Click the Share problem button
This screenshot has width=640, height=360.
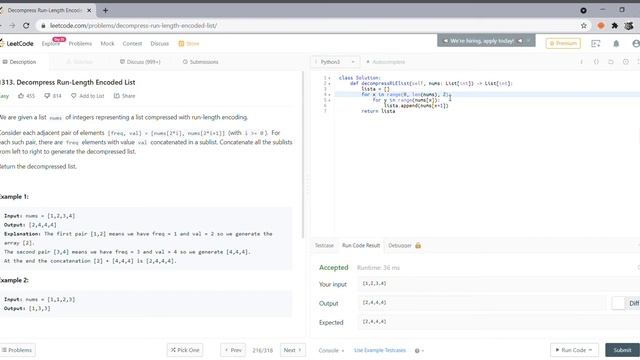point(124,96)
